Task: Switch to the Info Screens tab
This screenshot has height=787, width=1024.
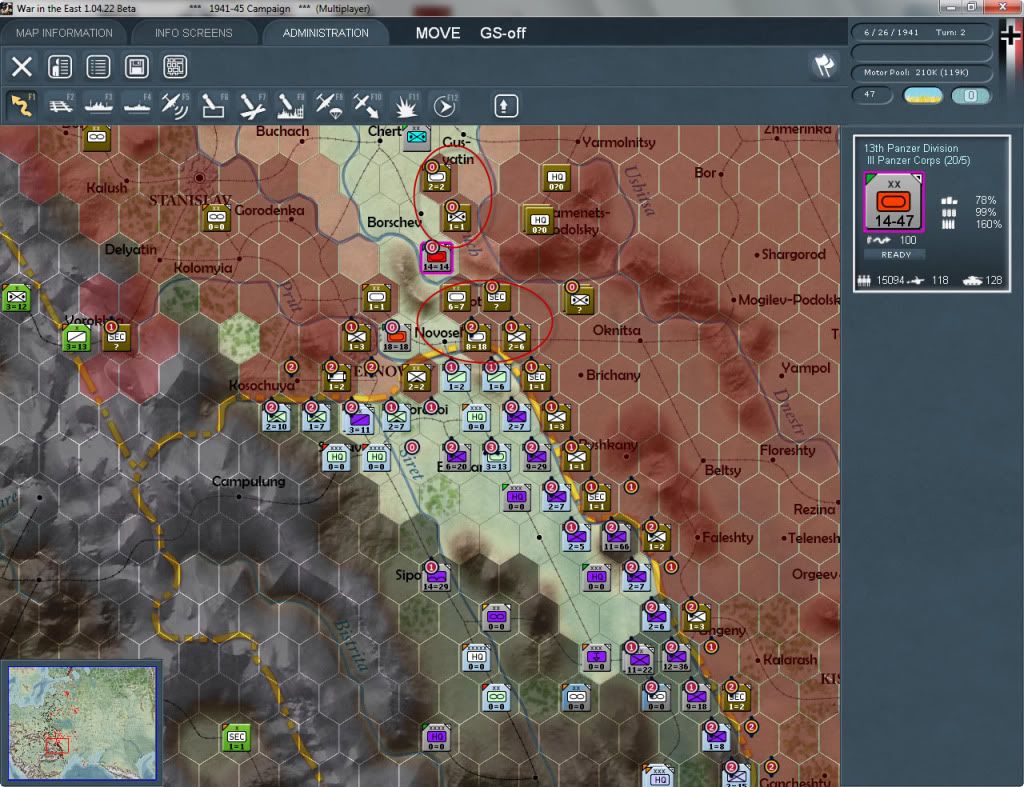Action: click(193, 33)
